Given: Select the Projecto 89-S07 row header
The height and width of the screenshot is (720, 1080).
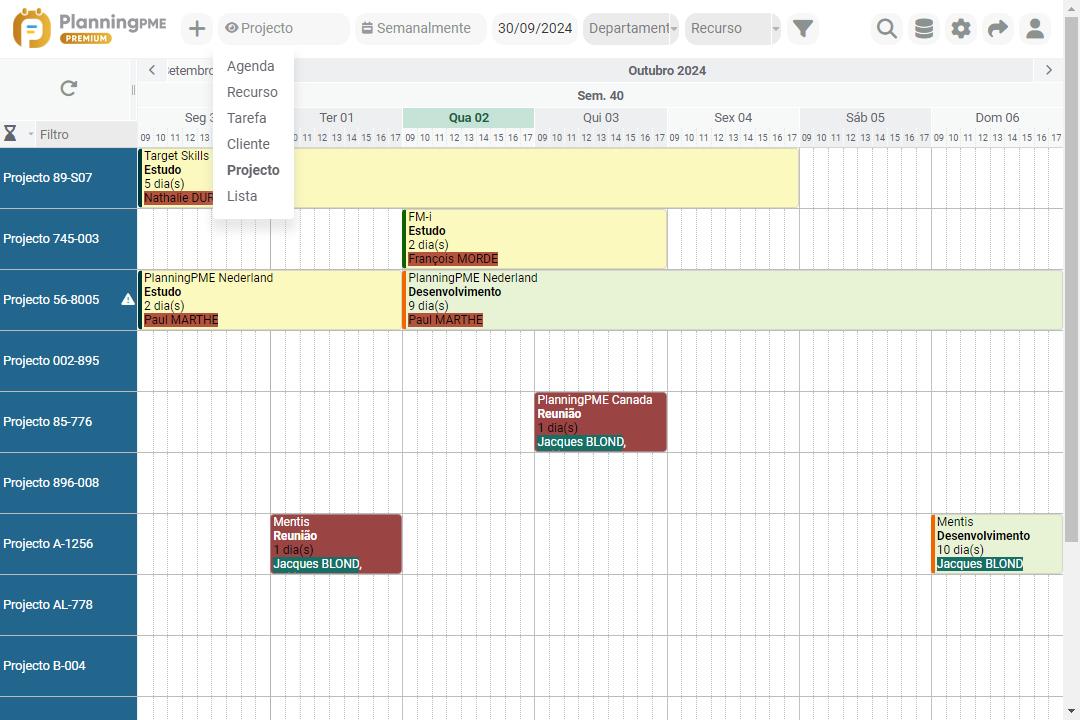Looking at the screenshot, I should coord(68,178).
